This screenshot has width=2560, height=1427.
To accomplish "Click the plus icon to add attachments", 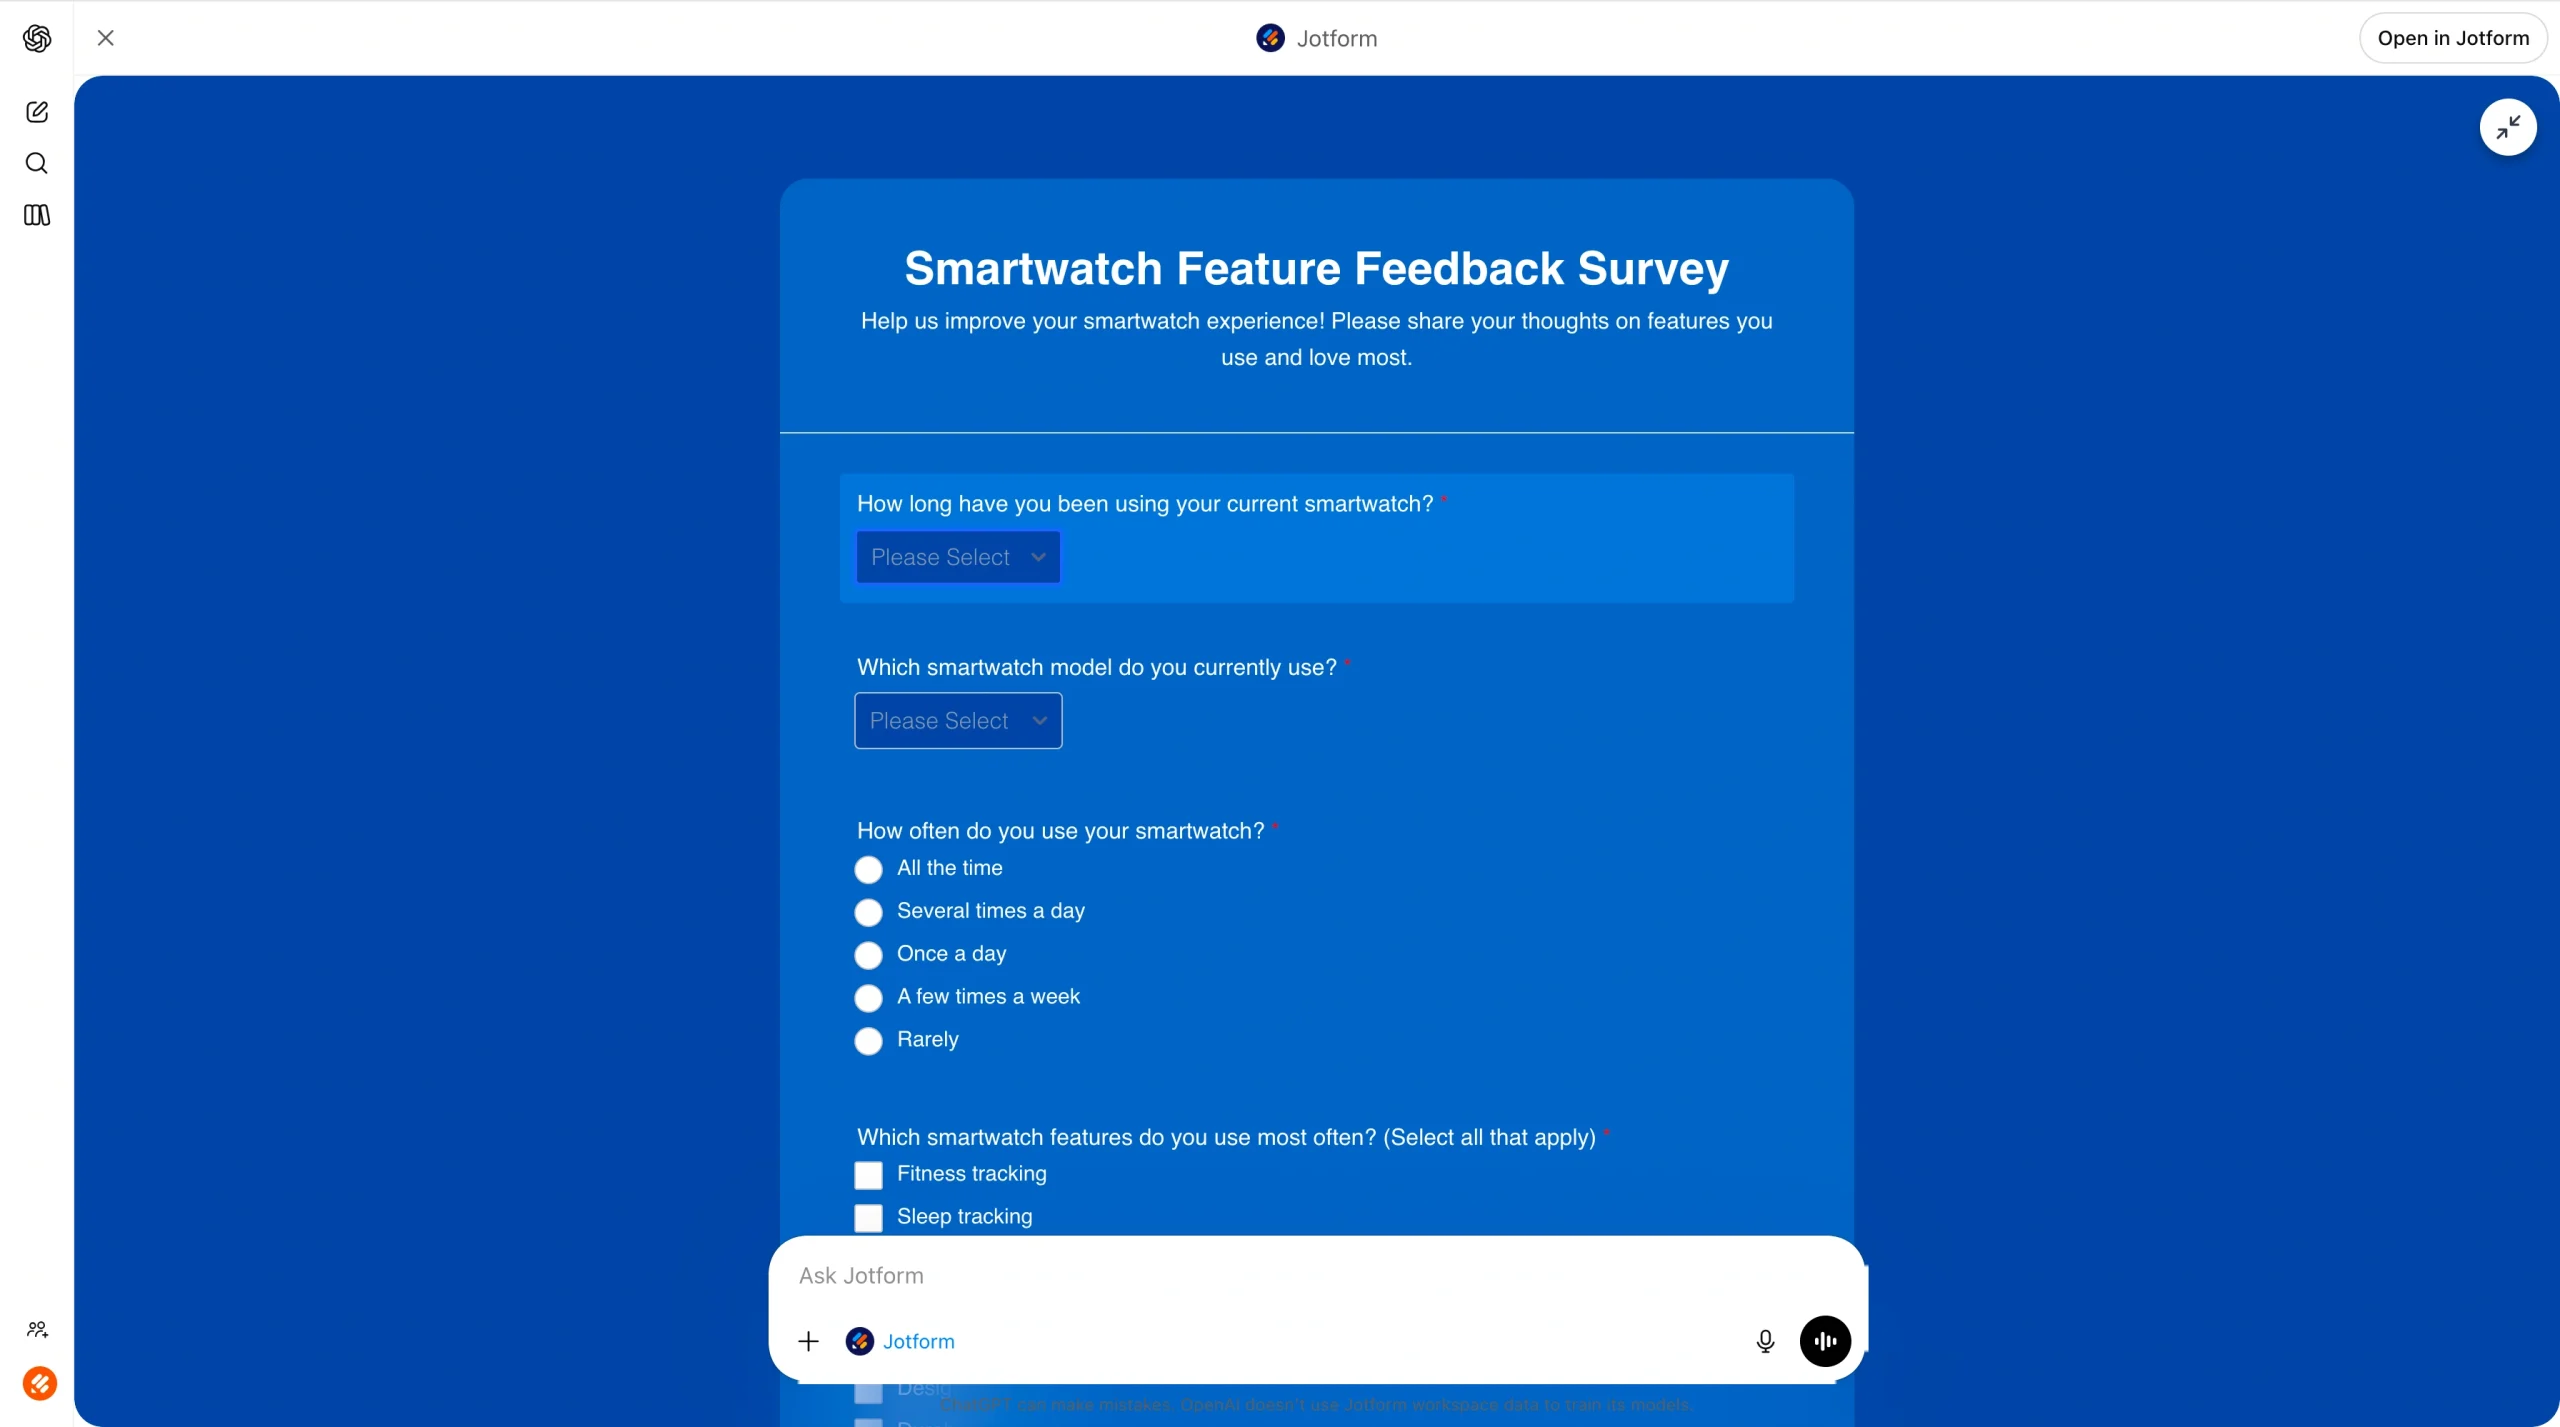I will tap(808, 1341).
